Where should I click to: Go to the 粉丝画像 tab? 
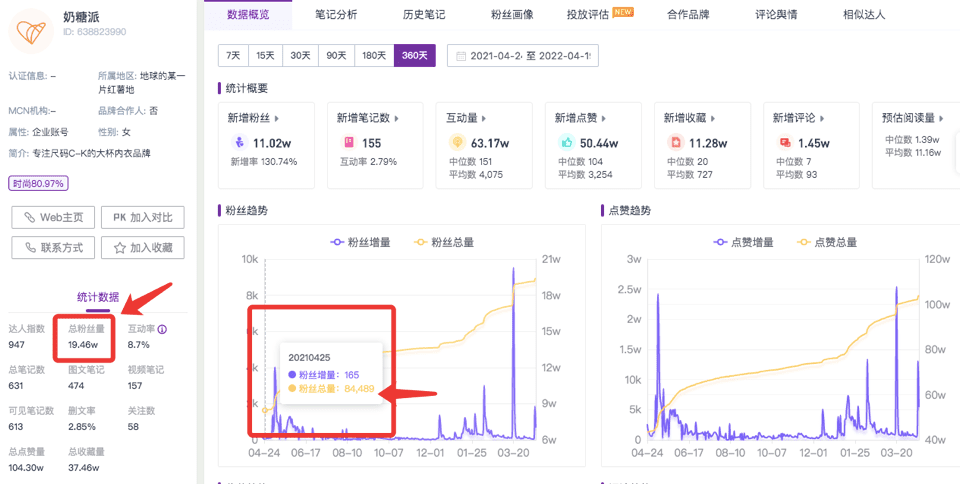[x=512, y=15]
